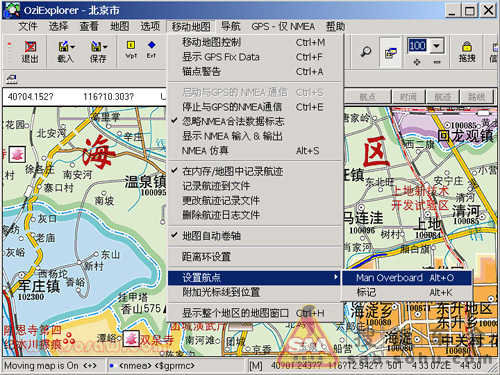
Task: Click the 温泉镇 label on the map
Action: point(145,182)
